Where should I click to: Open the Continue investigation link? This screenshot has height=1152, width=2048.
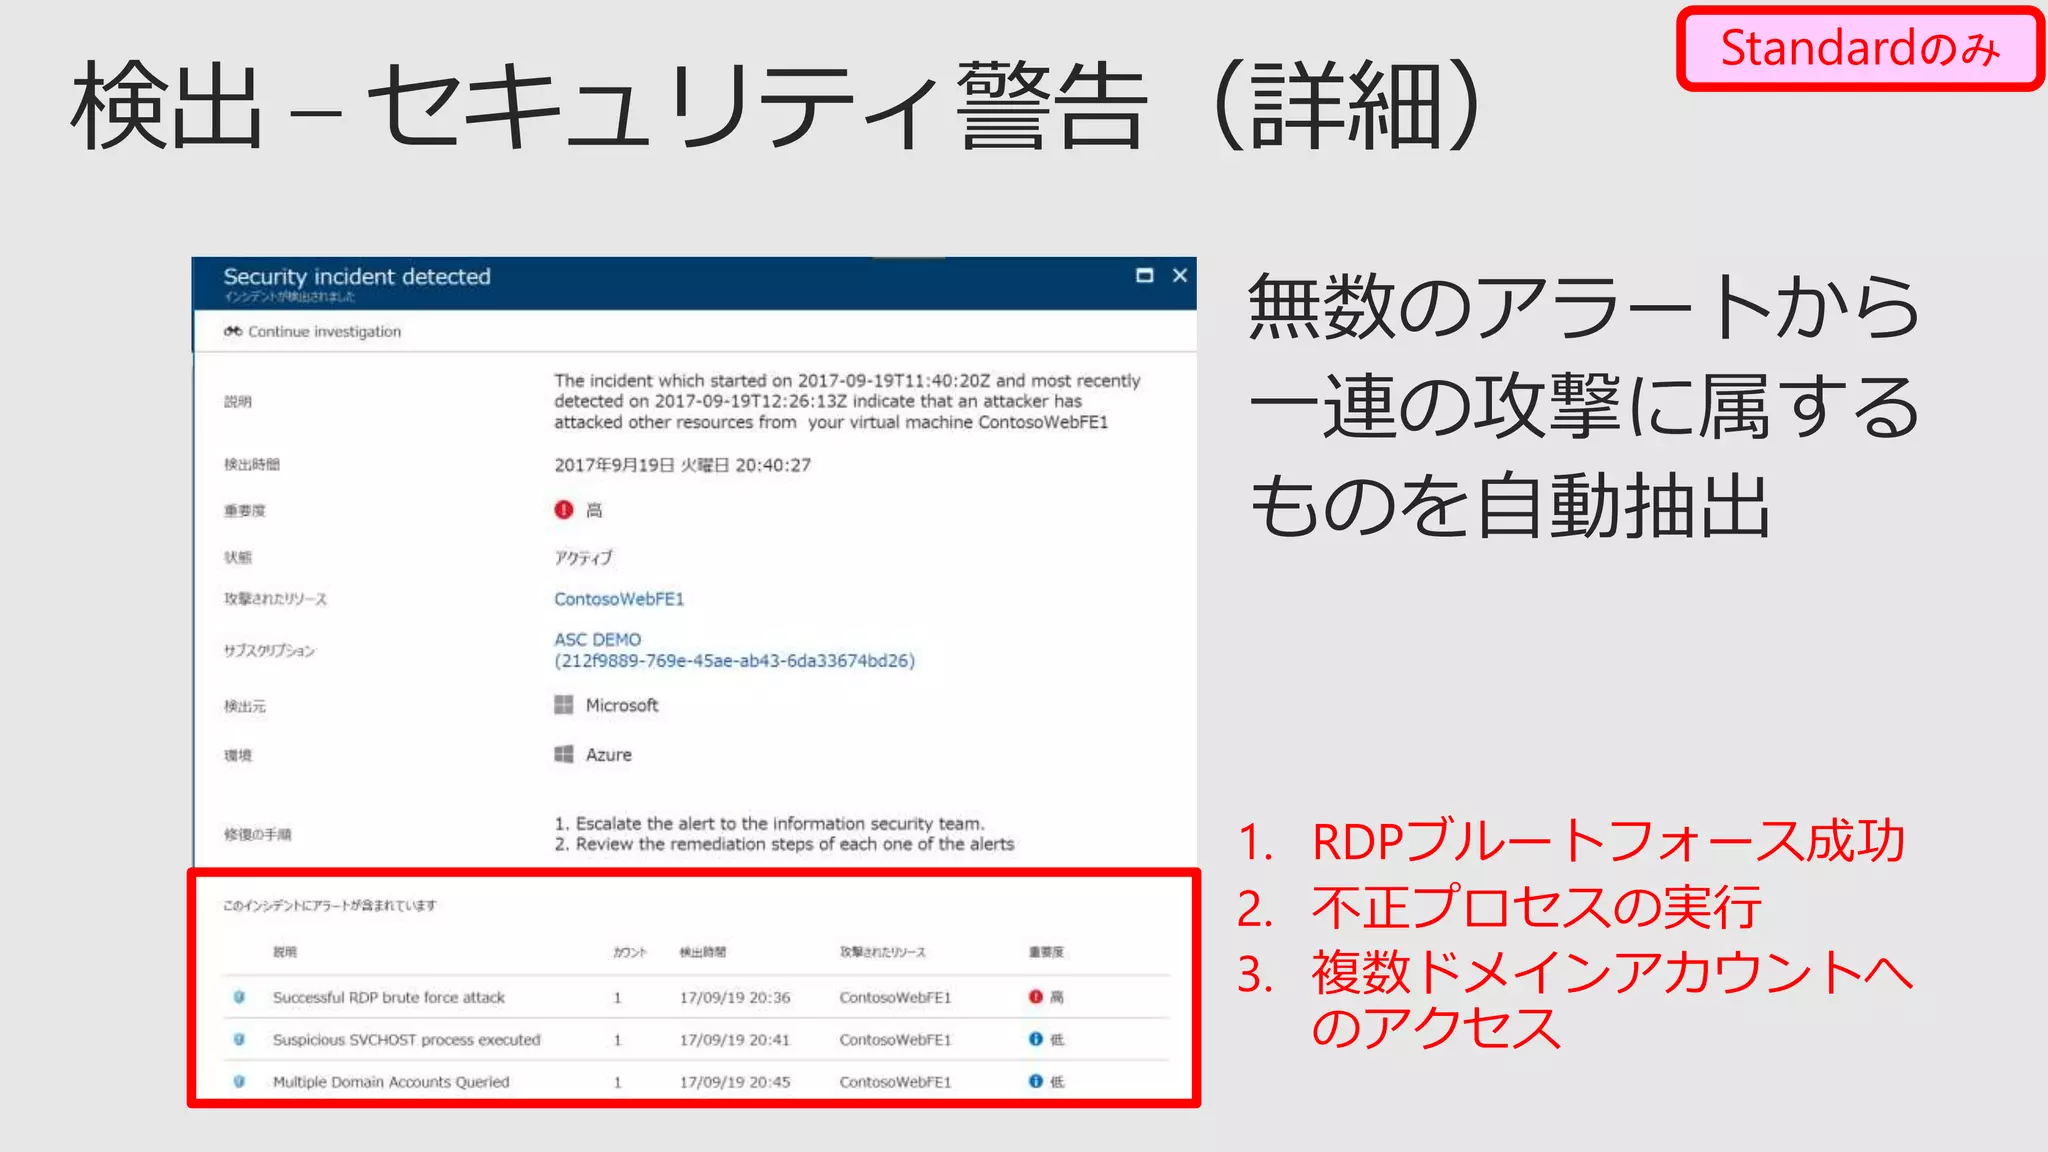[x=324, y=332]
